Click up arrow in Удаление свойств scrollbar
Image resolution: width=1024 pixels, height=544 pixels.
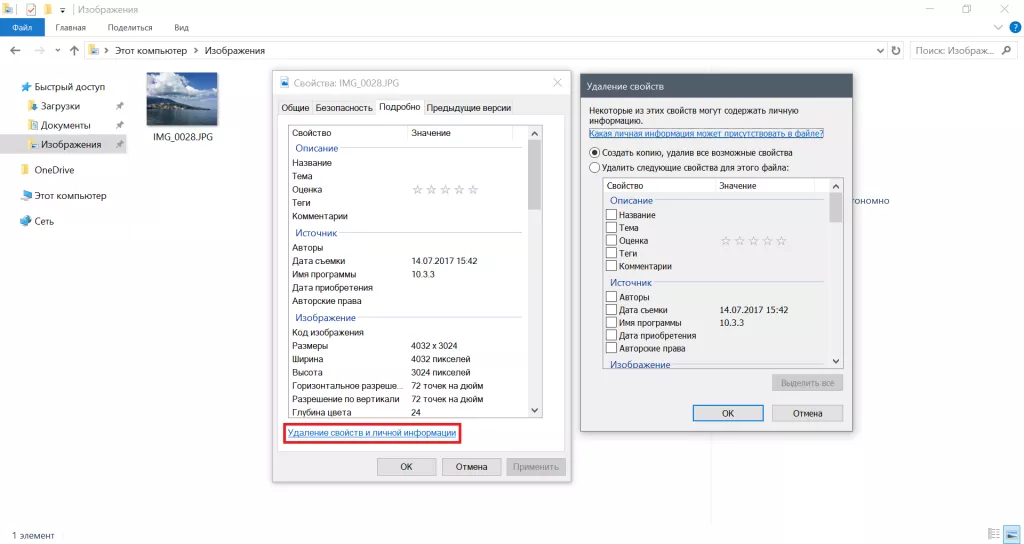pos(835,186)
